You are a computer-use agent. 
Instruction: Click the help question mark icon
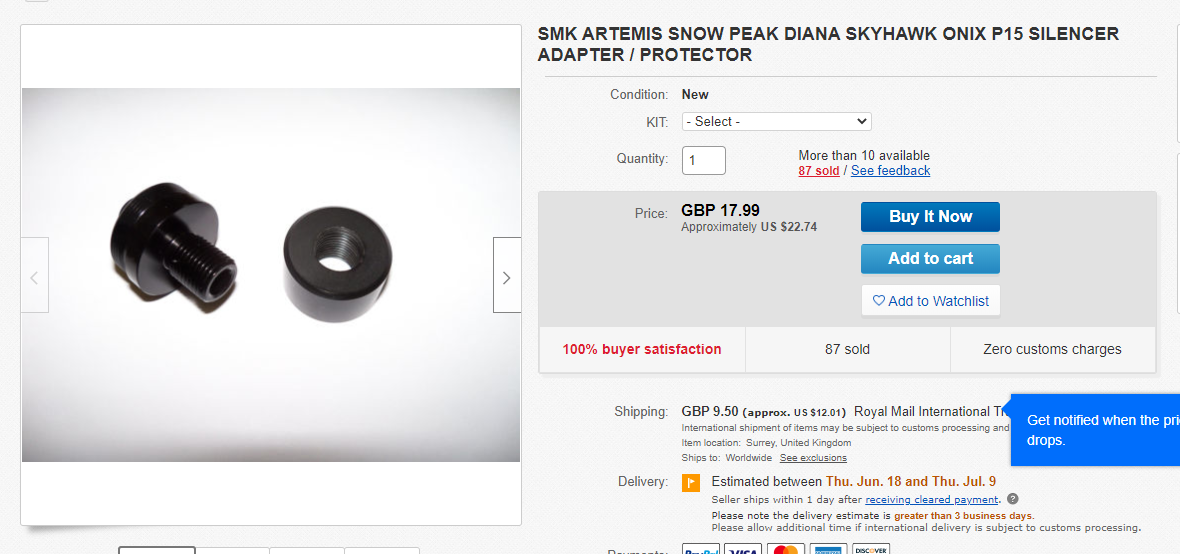coord(1013,499)
